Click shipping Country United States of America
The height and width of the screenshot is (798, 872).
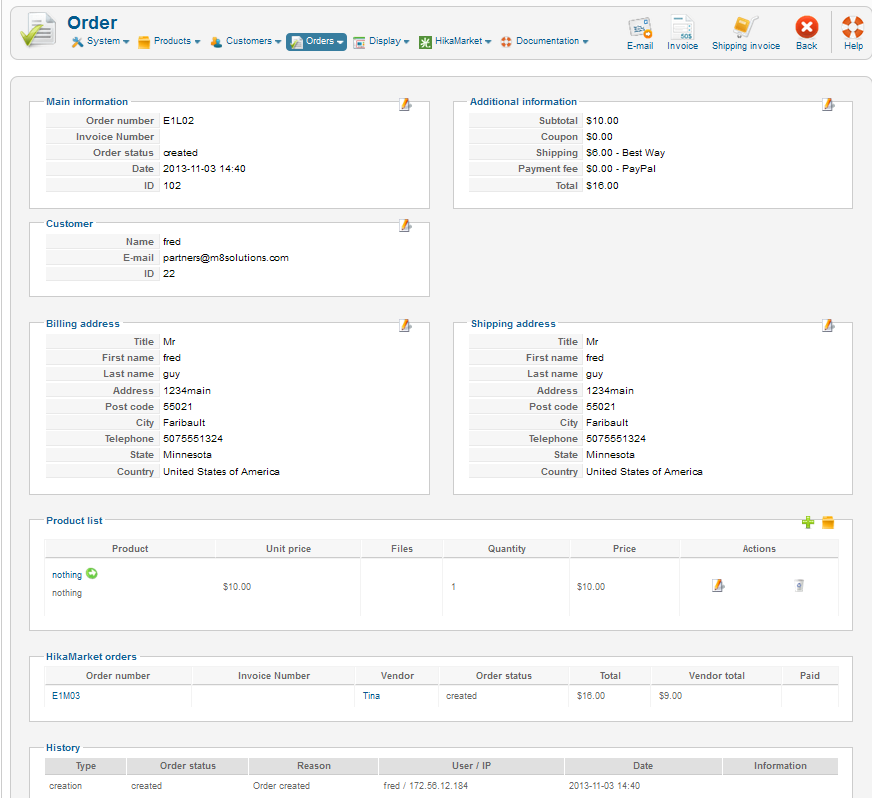(x=644, y=472)
